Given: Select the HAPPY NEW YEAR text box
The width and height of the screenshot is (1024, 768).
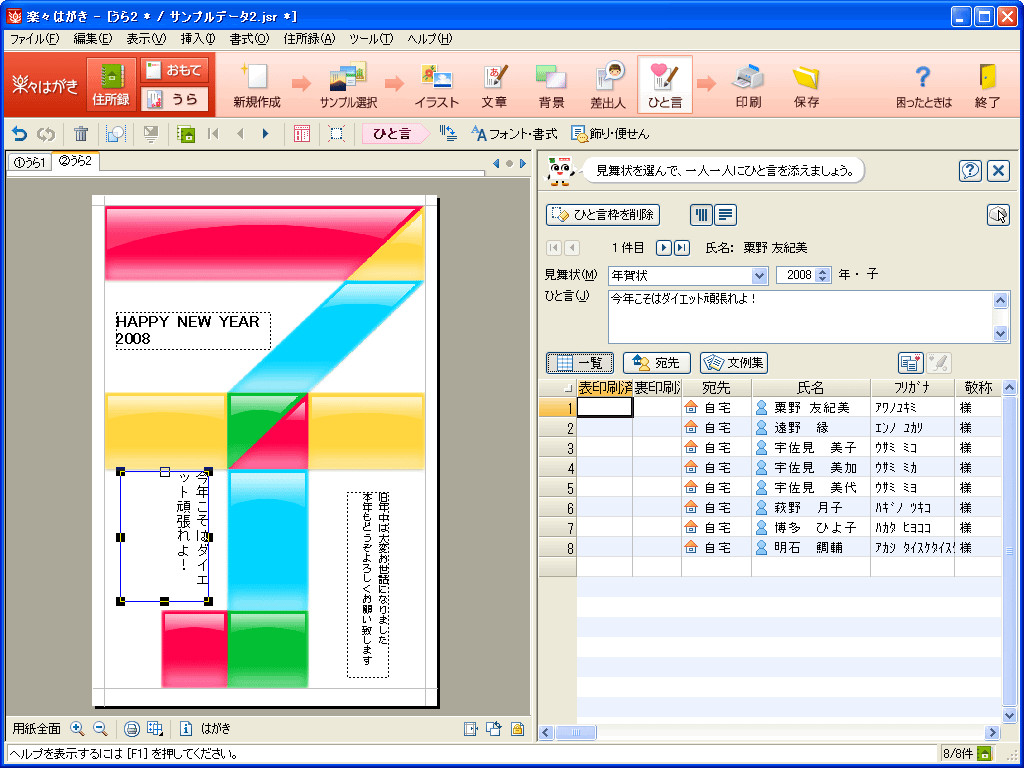Looking at the screenshot, I should pos(193,330).
